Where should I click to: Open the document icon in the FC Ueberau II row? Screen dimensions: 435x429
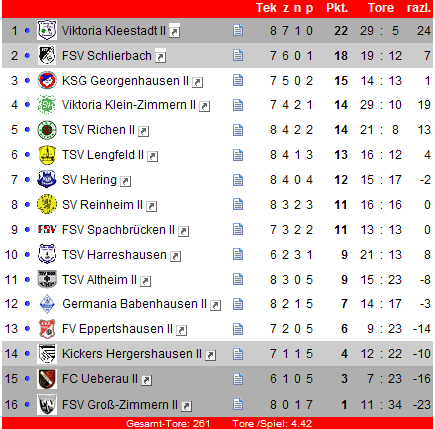(238, 379)
